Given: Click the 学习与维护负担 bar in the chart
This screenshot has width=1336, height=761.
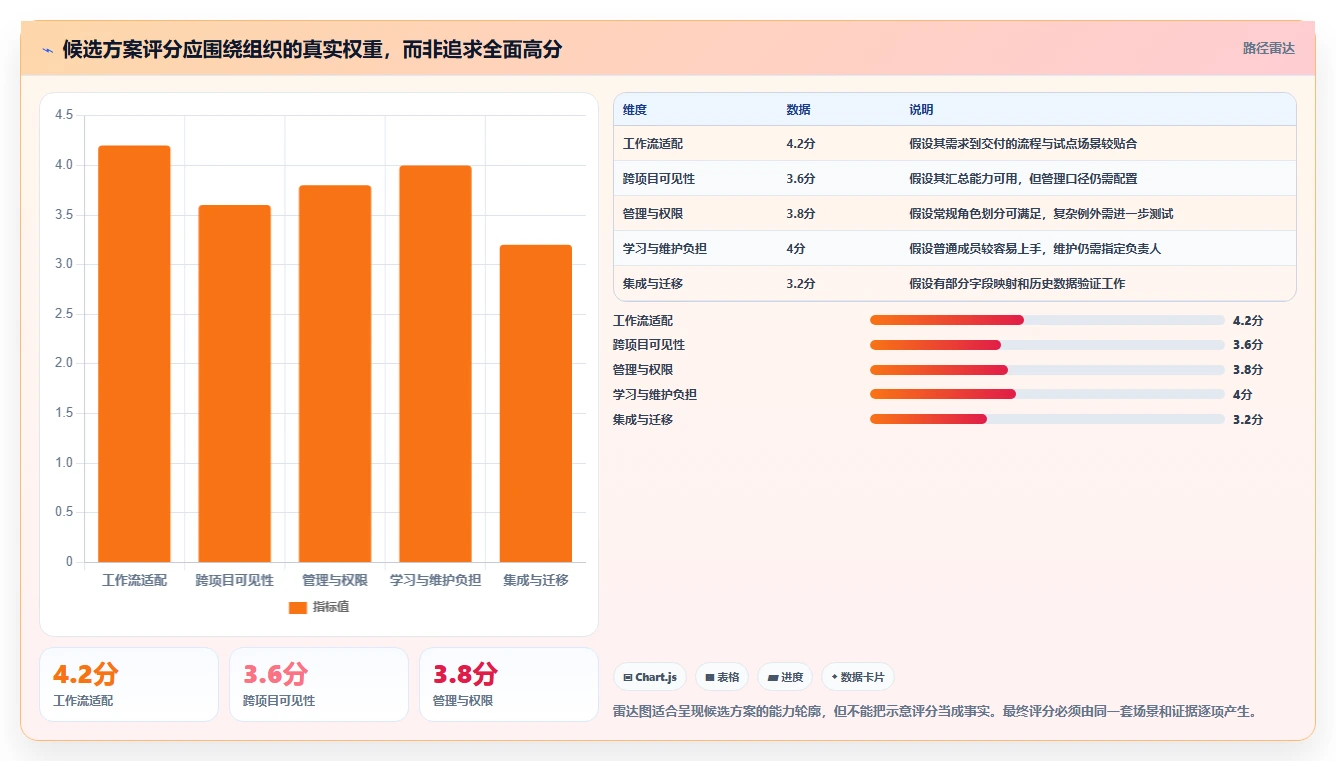Looking at the screenshot, I should (435, 364).
